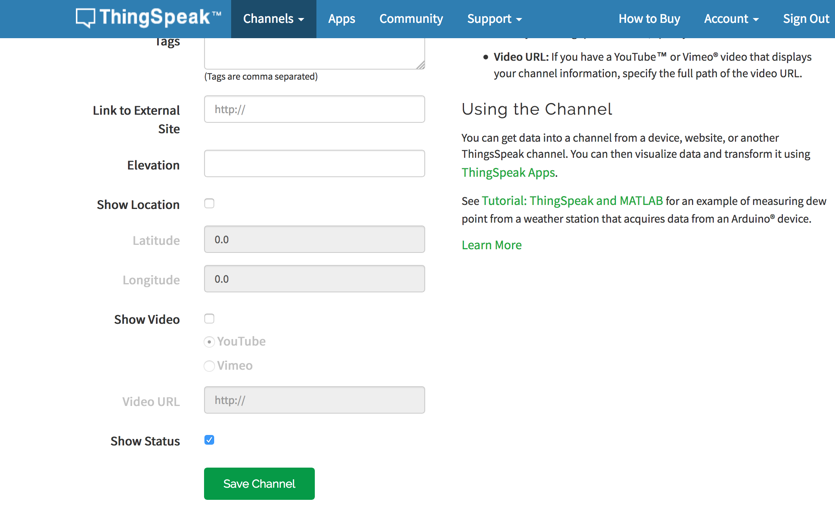Expand the Support dropdown menu

click(x=494, y=19)
